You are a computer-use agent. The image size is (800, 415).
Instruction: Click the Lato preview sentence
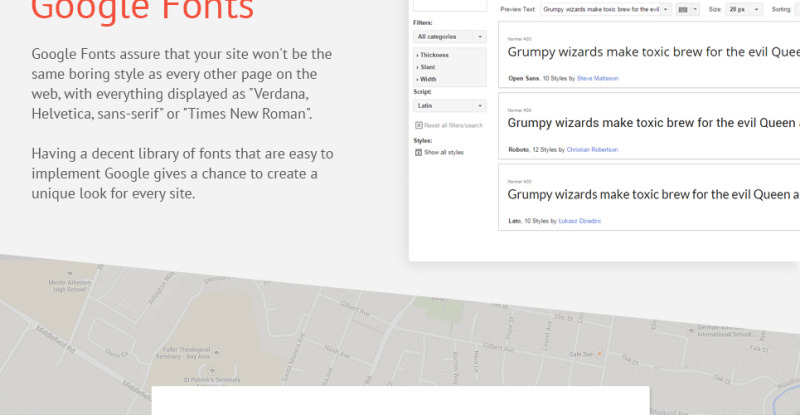tap(653, 195)
